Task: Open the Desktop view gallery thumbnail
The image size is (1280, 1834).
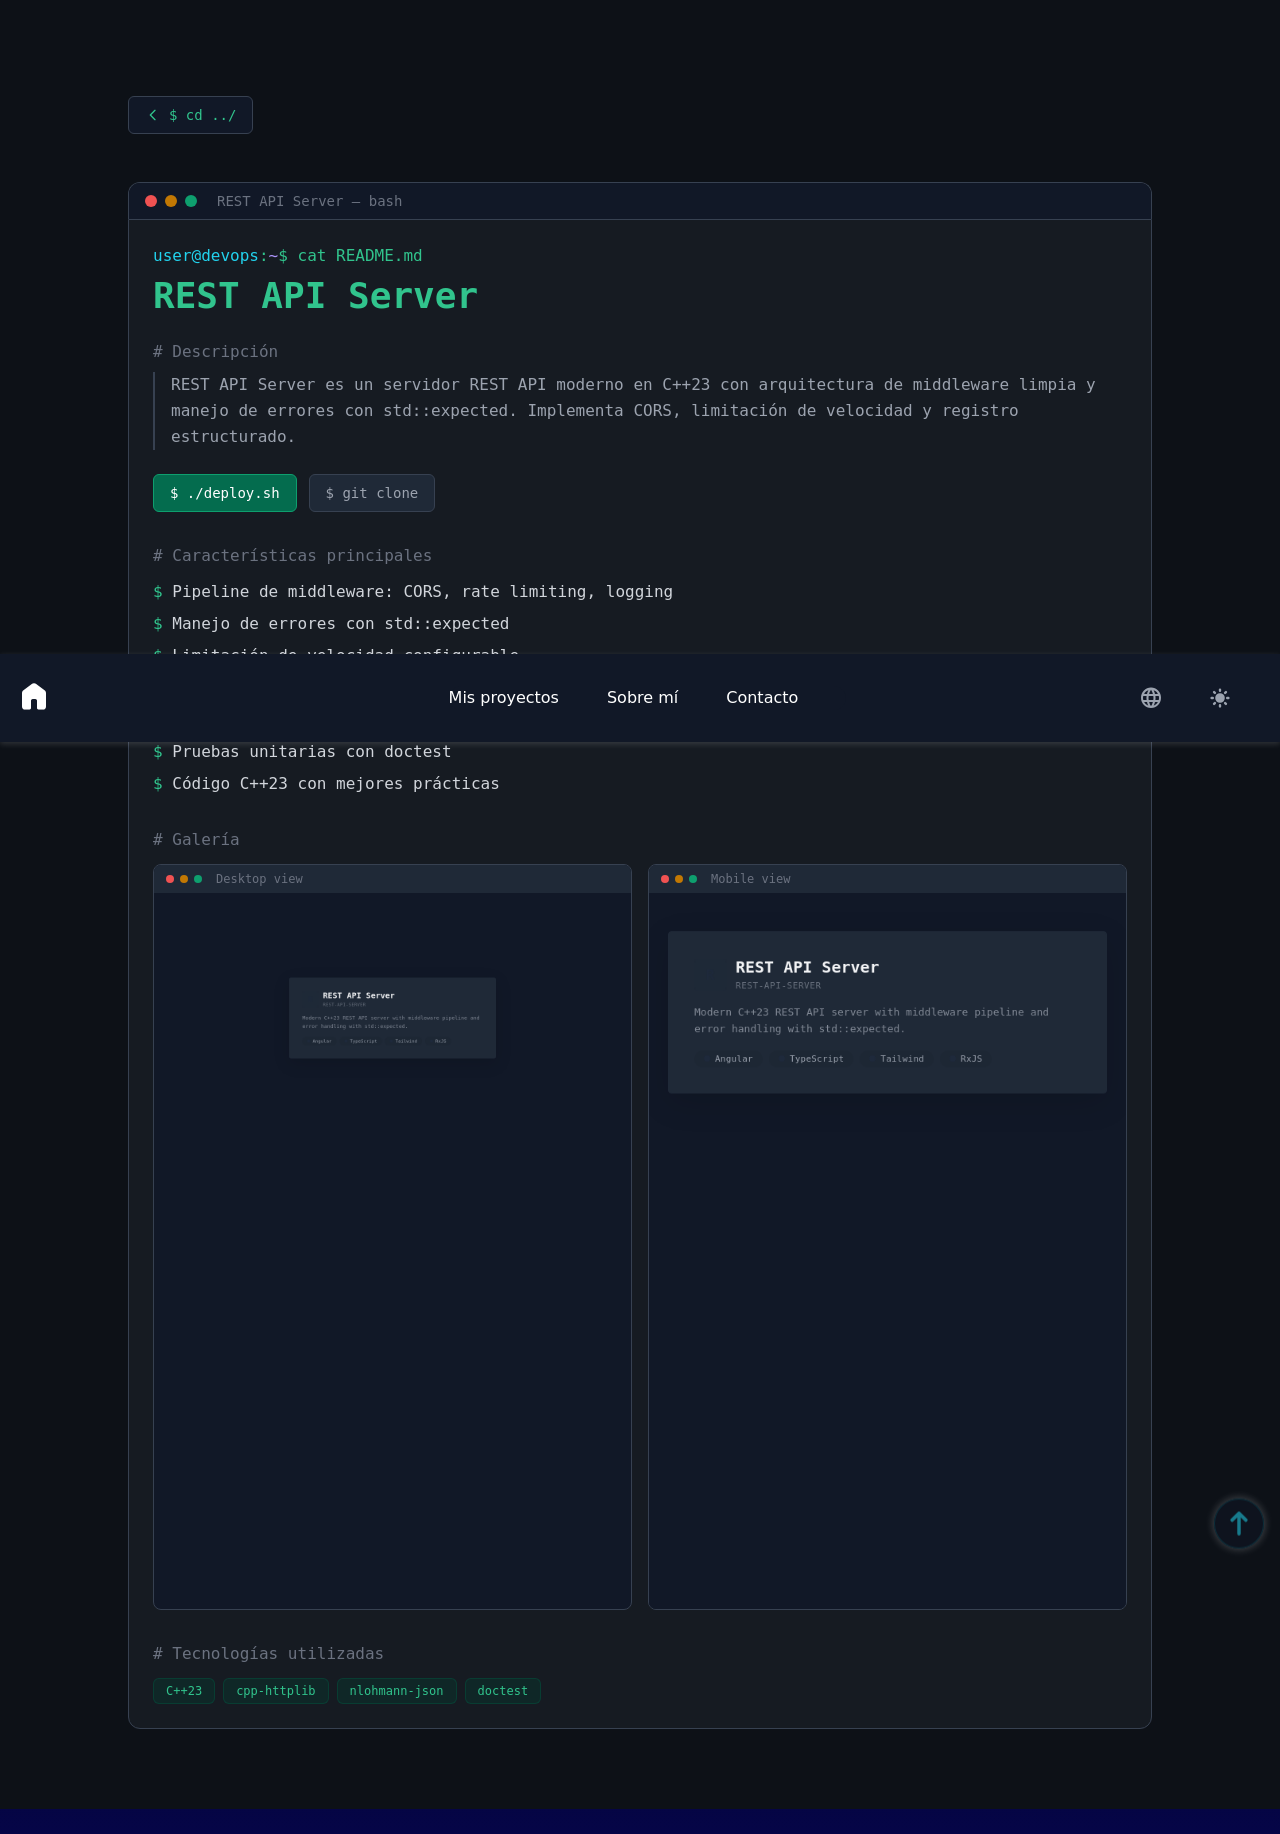Action: click(392, 1250)
